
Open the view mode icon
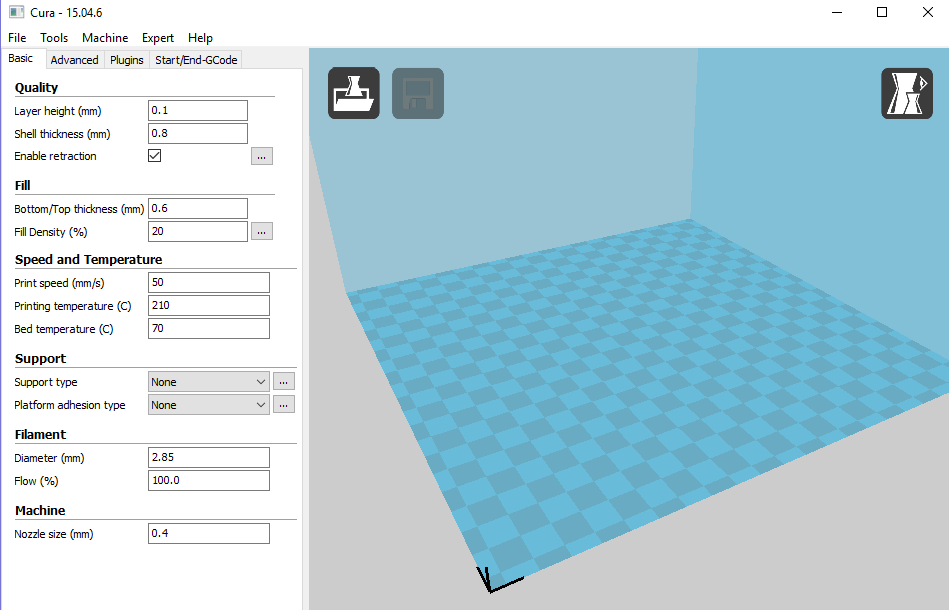(x=906, y=92)
